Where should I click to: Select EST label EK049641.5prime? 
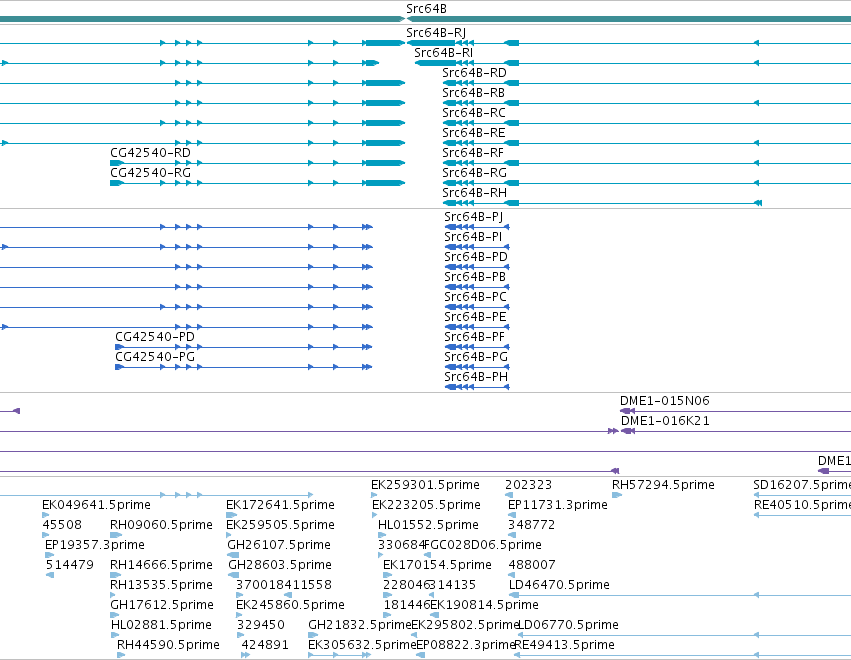click(97, 505)
